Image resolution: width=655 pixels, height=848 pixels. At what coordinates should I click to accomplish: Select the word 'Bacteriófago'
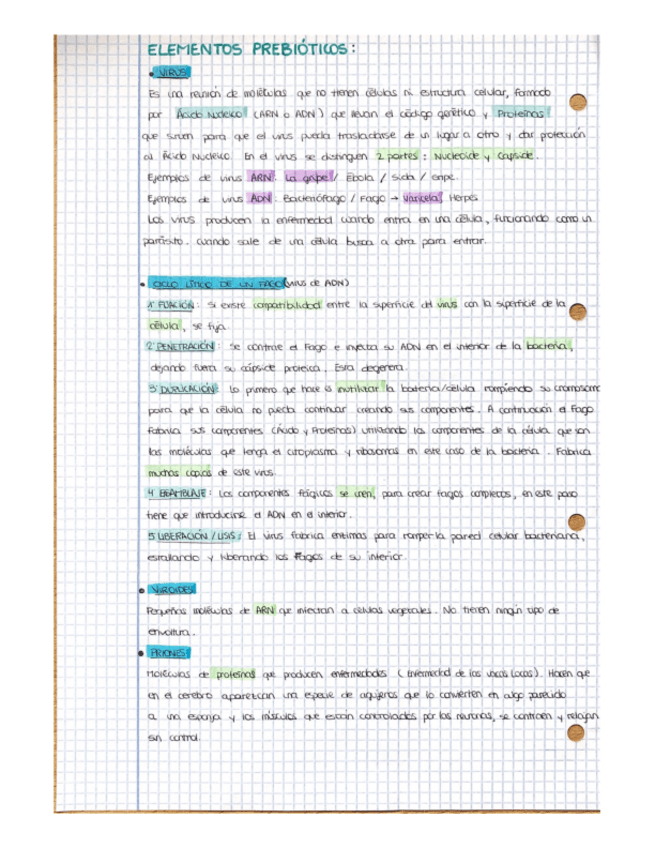click(314, 198)
